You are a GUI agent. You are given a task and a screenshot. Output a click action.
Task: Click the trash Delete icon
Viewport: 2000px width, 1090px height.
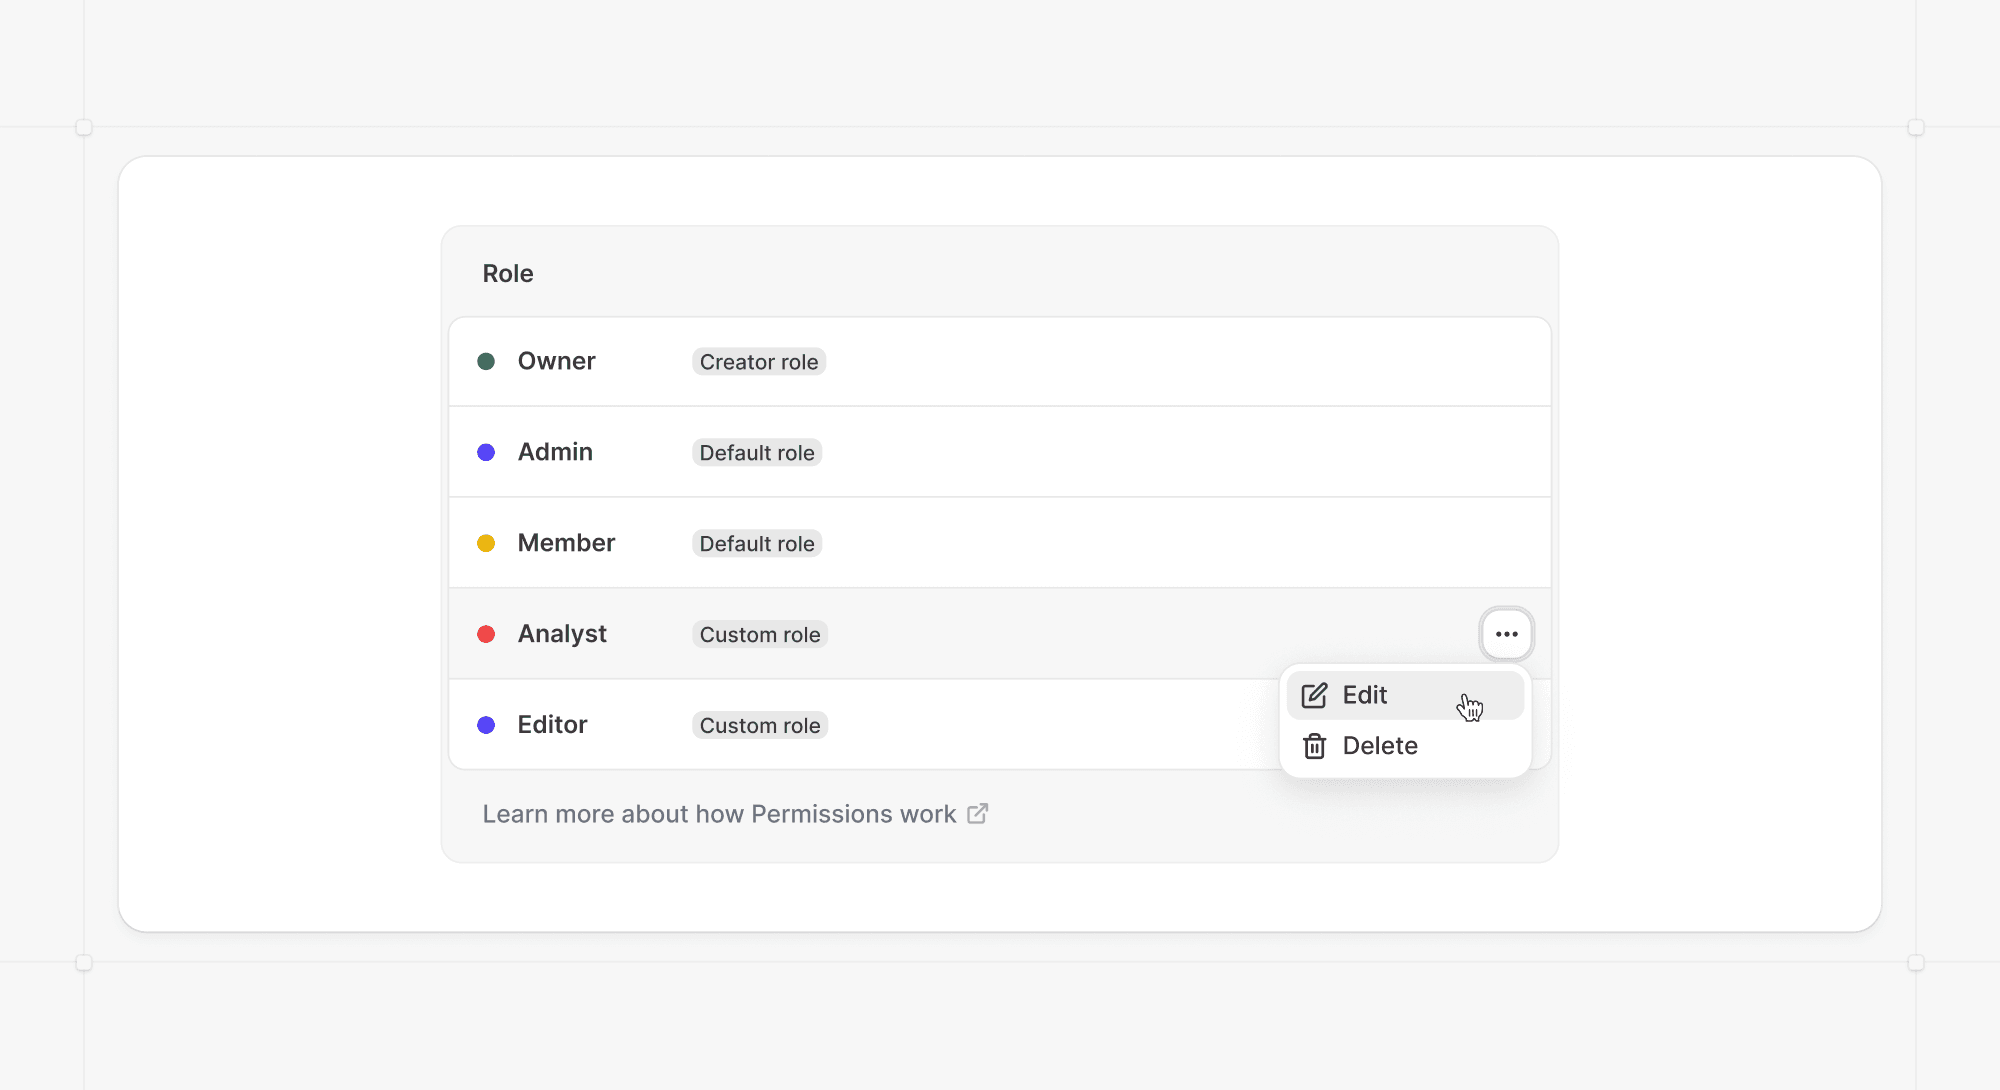coord(1314,746)
